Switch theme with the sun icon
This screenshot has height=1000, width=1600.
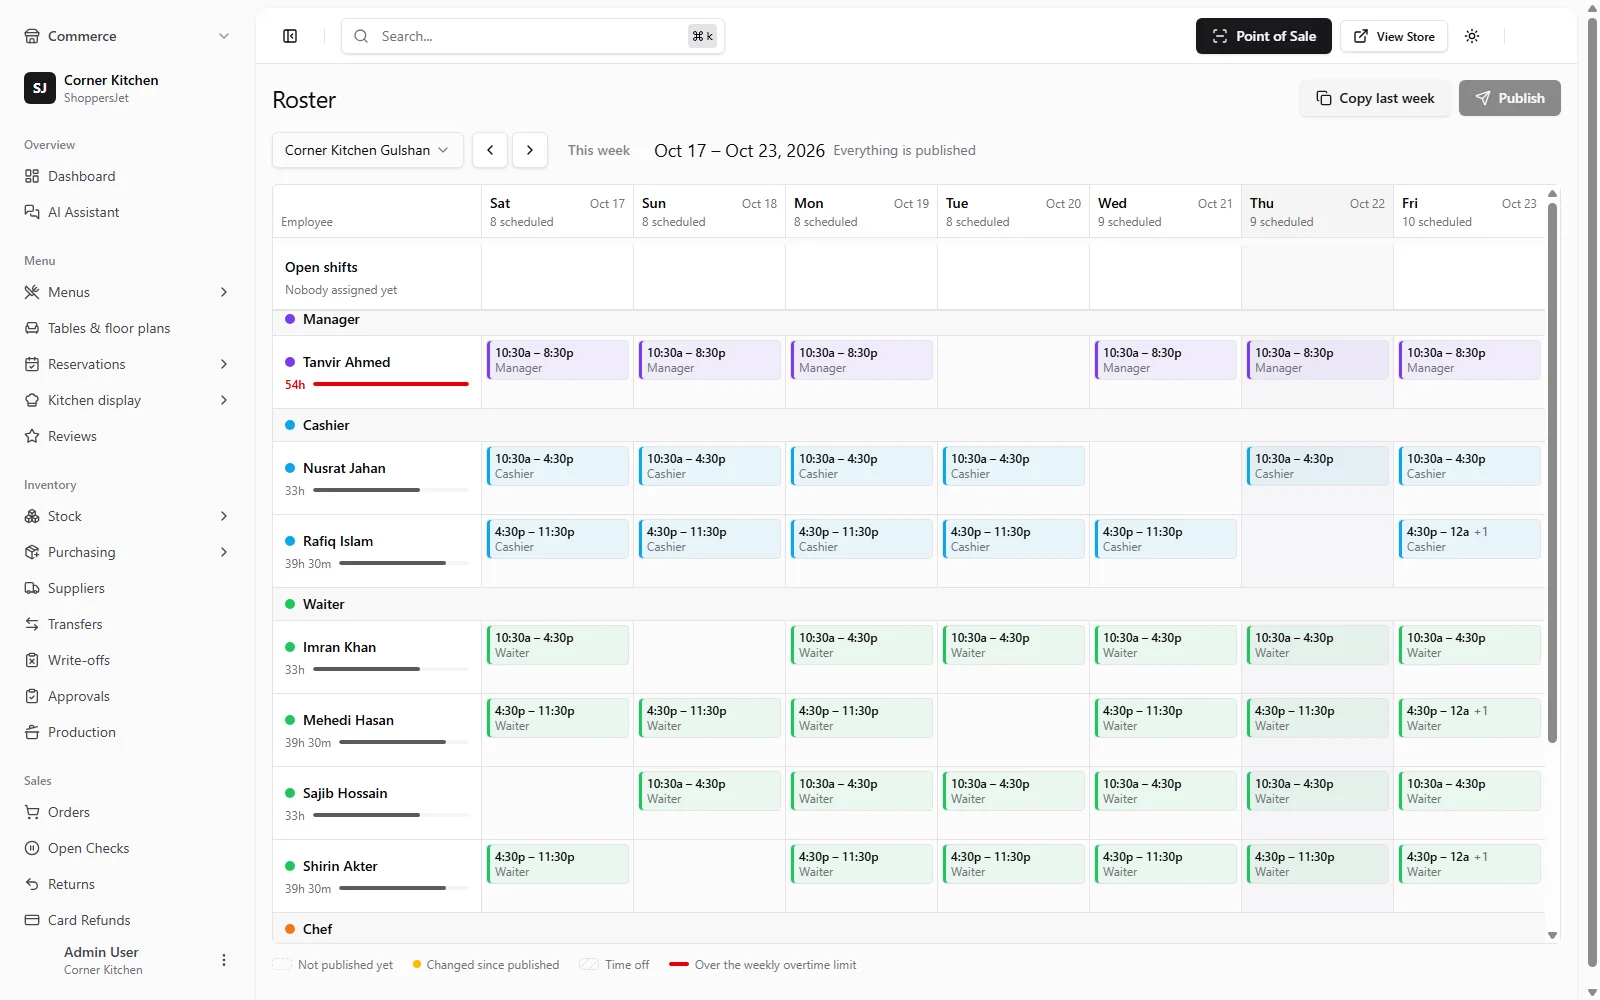(x=1472, y=36)
